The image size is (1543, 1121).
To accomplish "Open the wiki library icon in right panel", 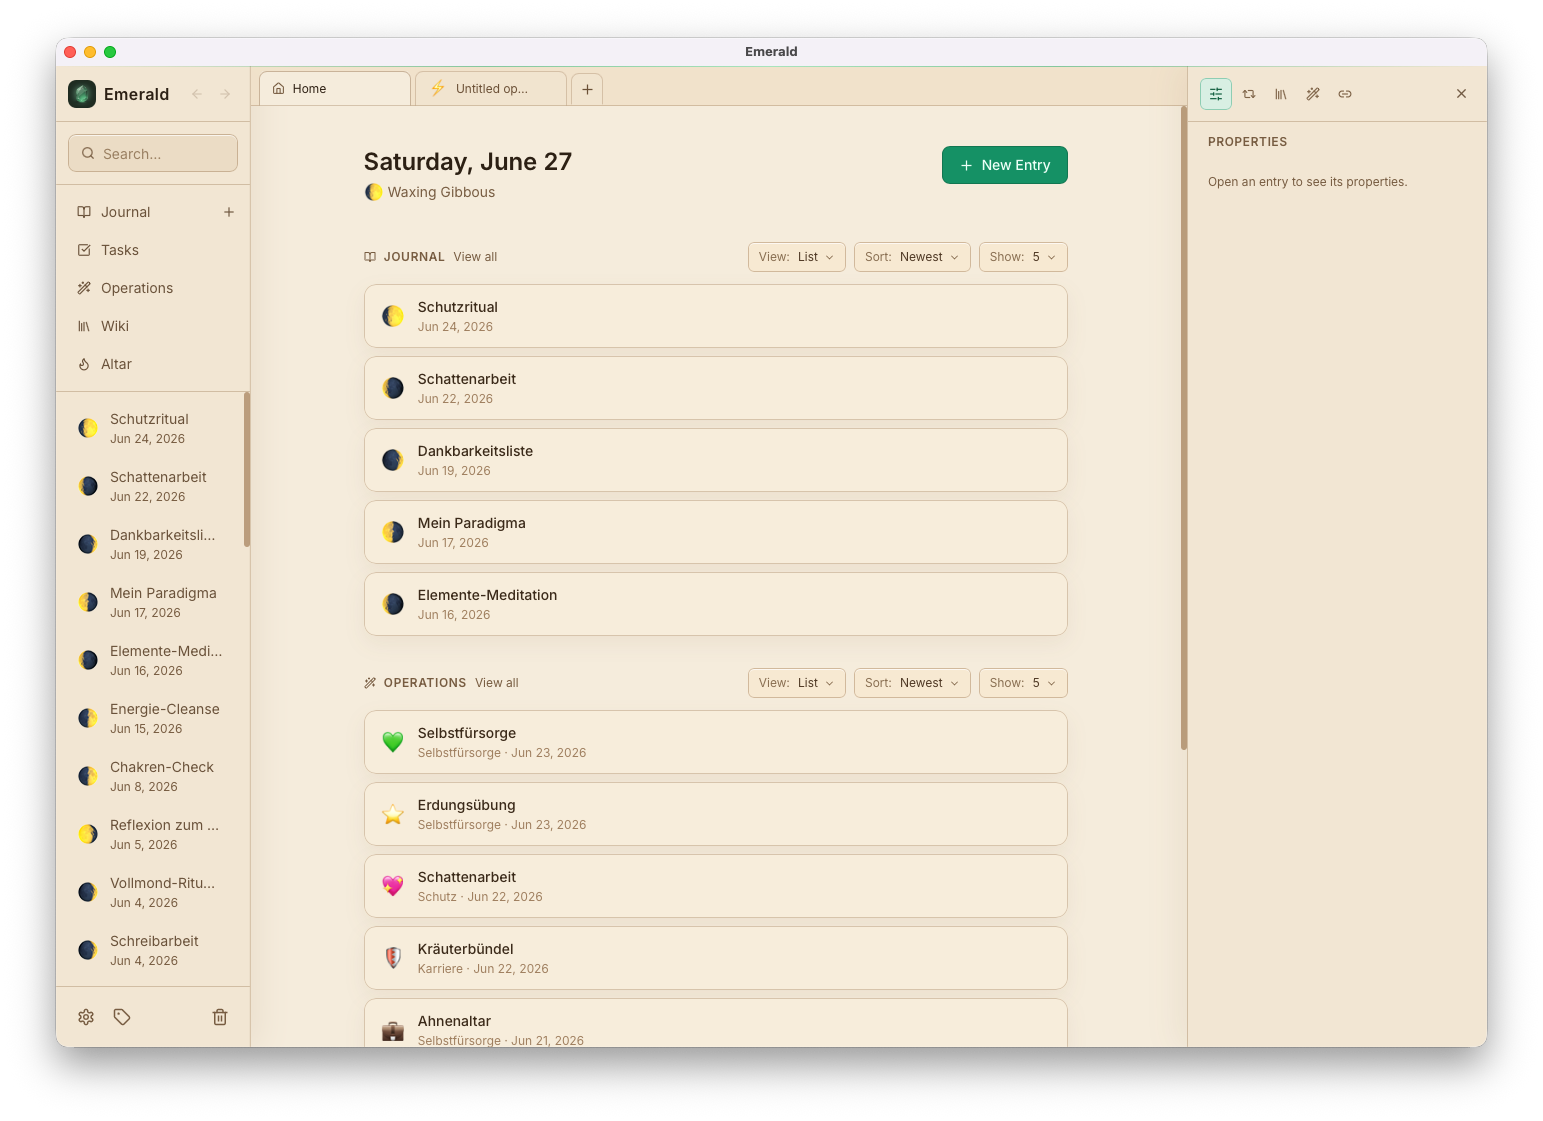I will pos(1281,94).
